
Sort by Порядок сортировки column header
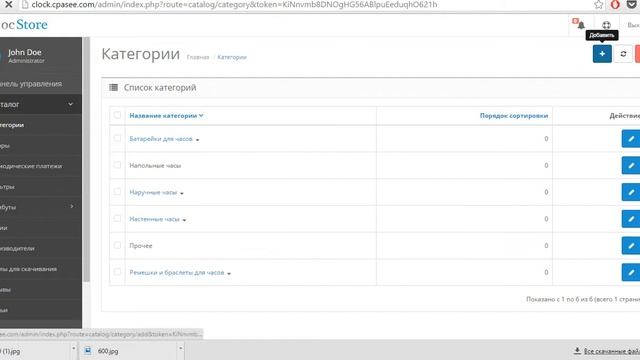pos(514,116)
